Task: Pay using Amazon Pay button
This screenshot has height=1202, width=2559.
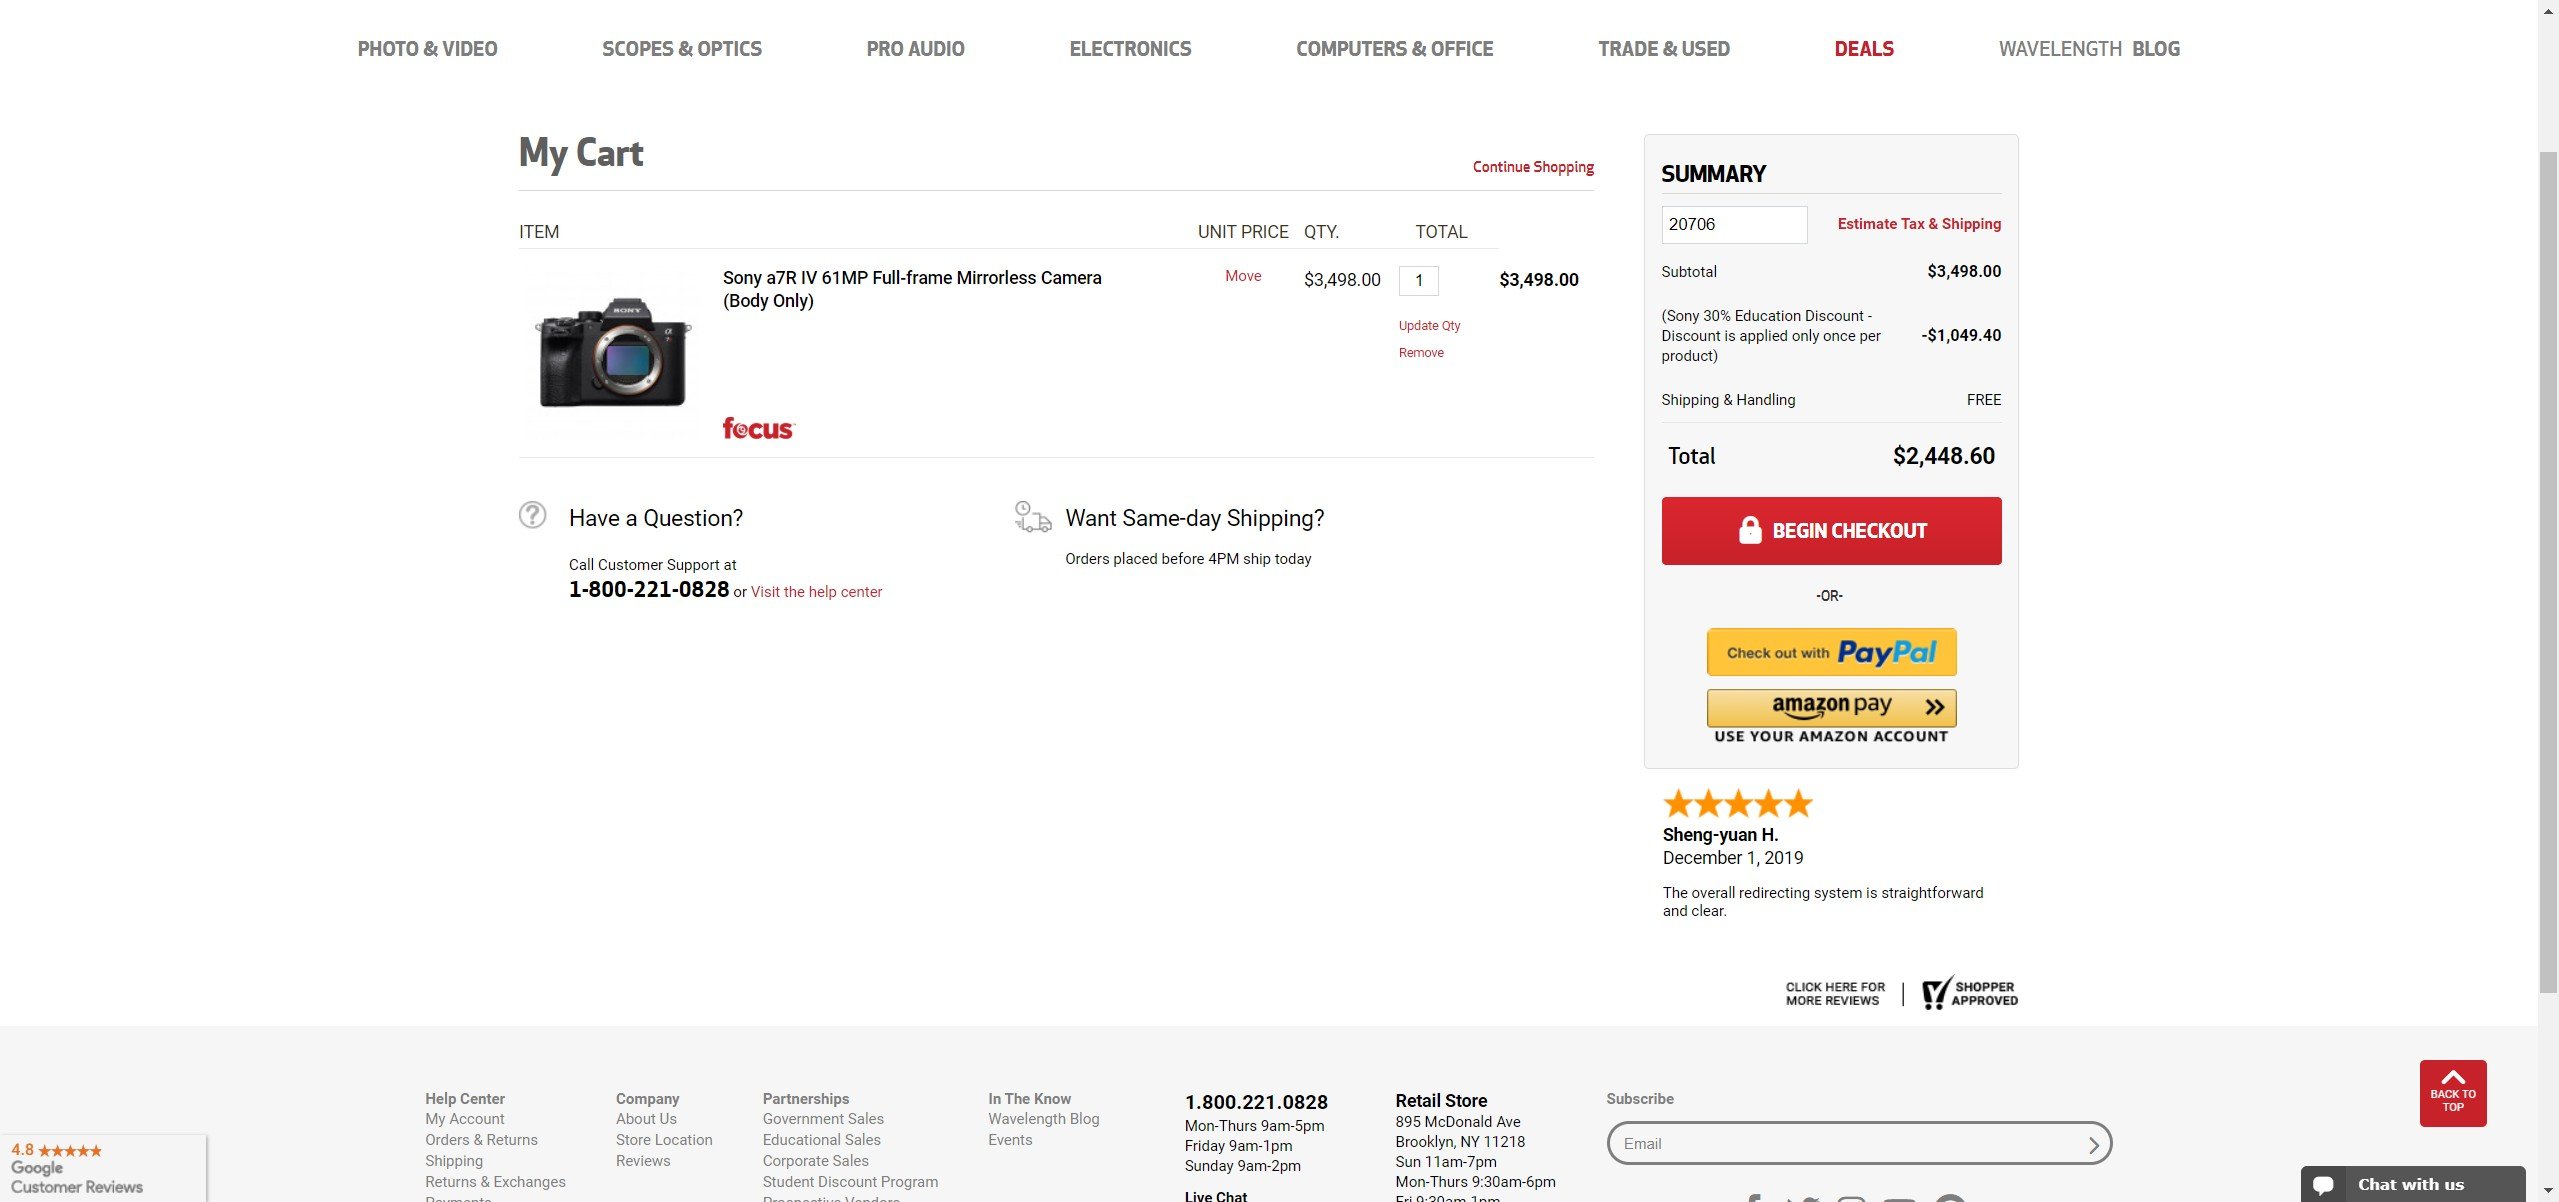Action: (x=1831, y=708)
